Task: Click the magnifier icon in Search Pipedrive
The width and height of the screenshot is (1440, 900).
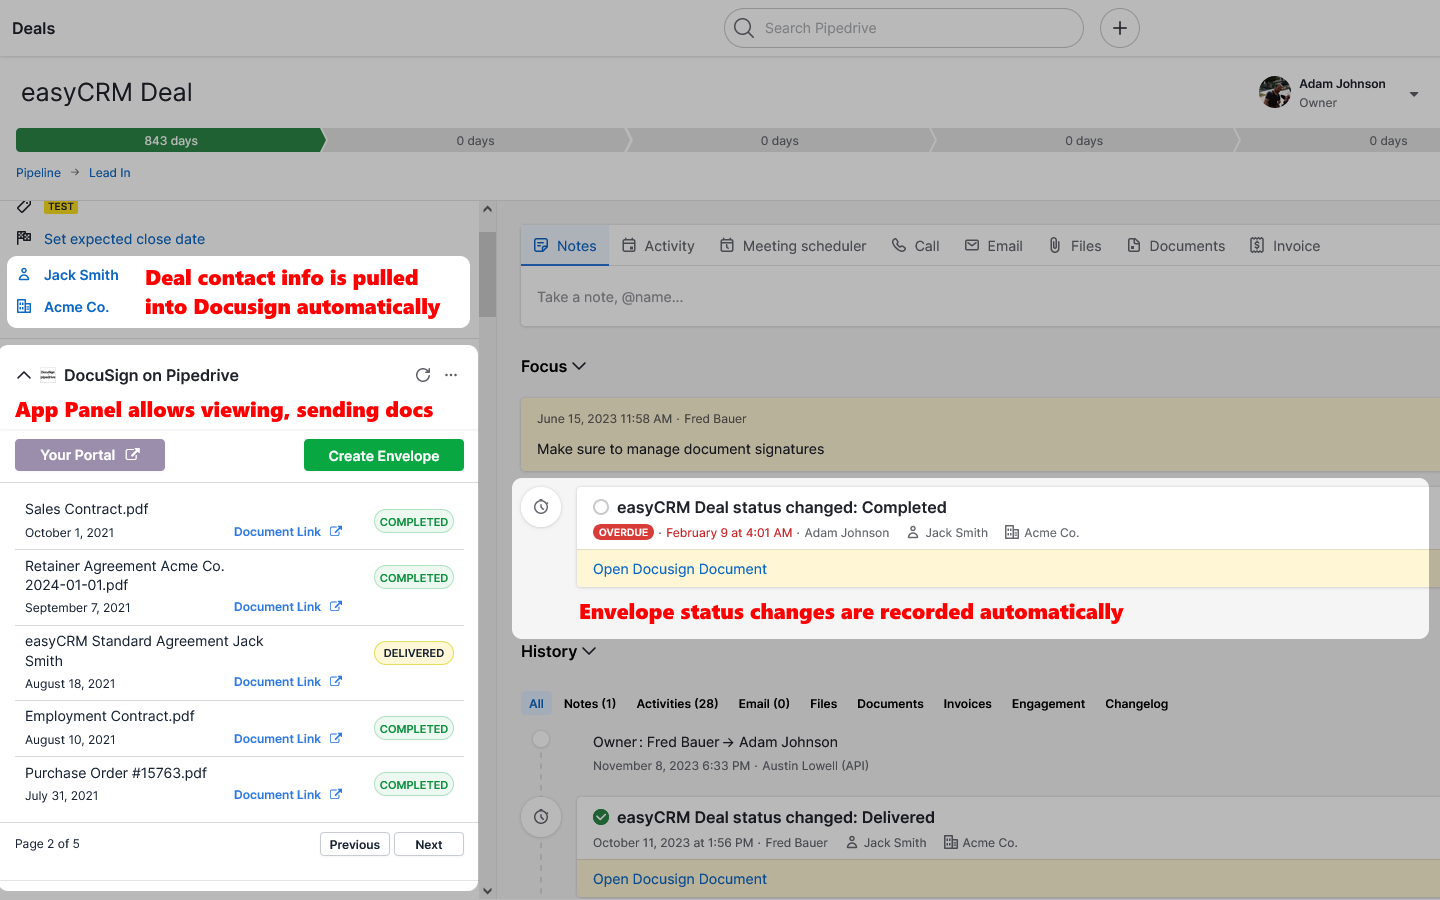Action: 744,28
